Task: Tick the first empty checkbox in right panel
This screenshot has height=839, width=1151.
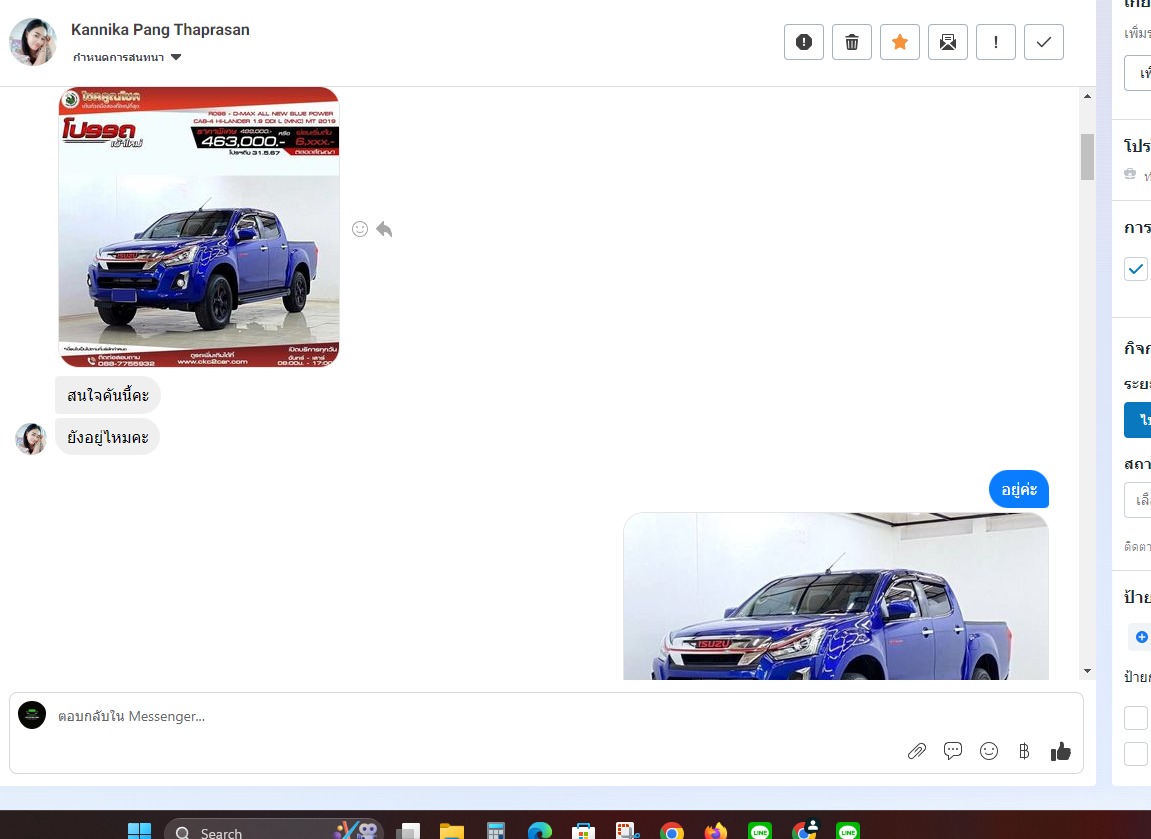Action: coord(1136,718)
